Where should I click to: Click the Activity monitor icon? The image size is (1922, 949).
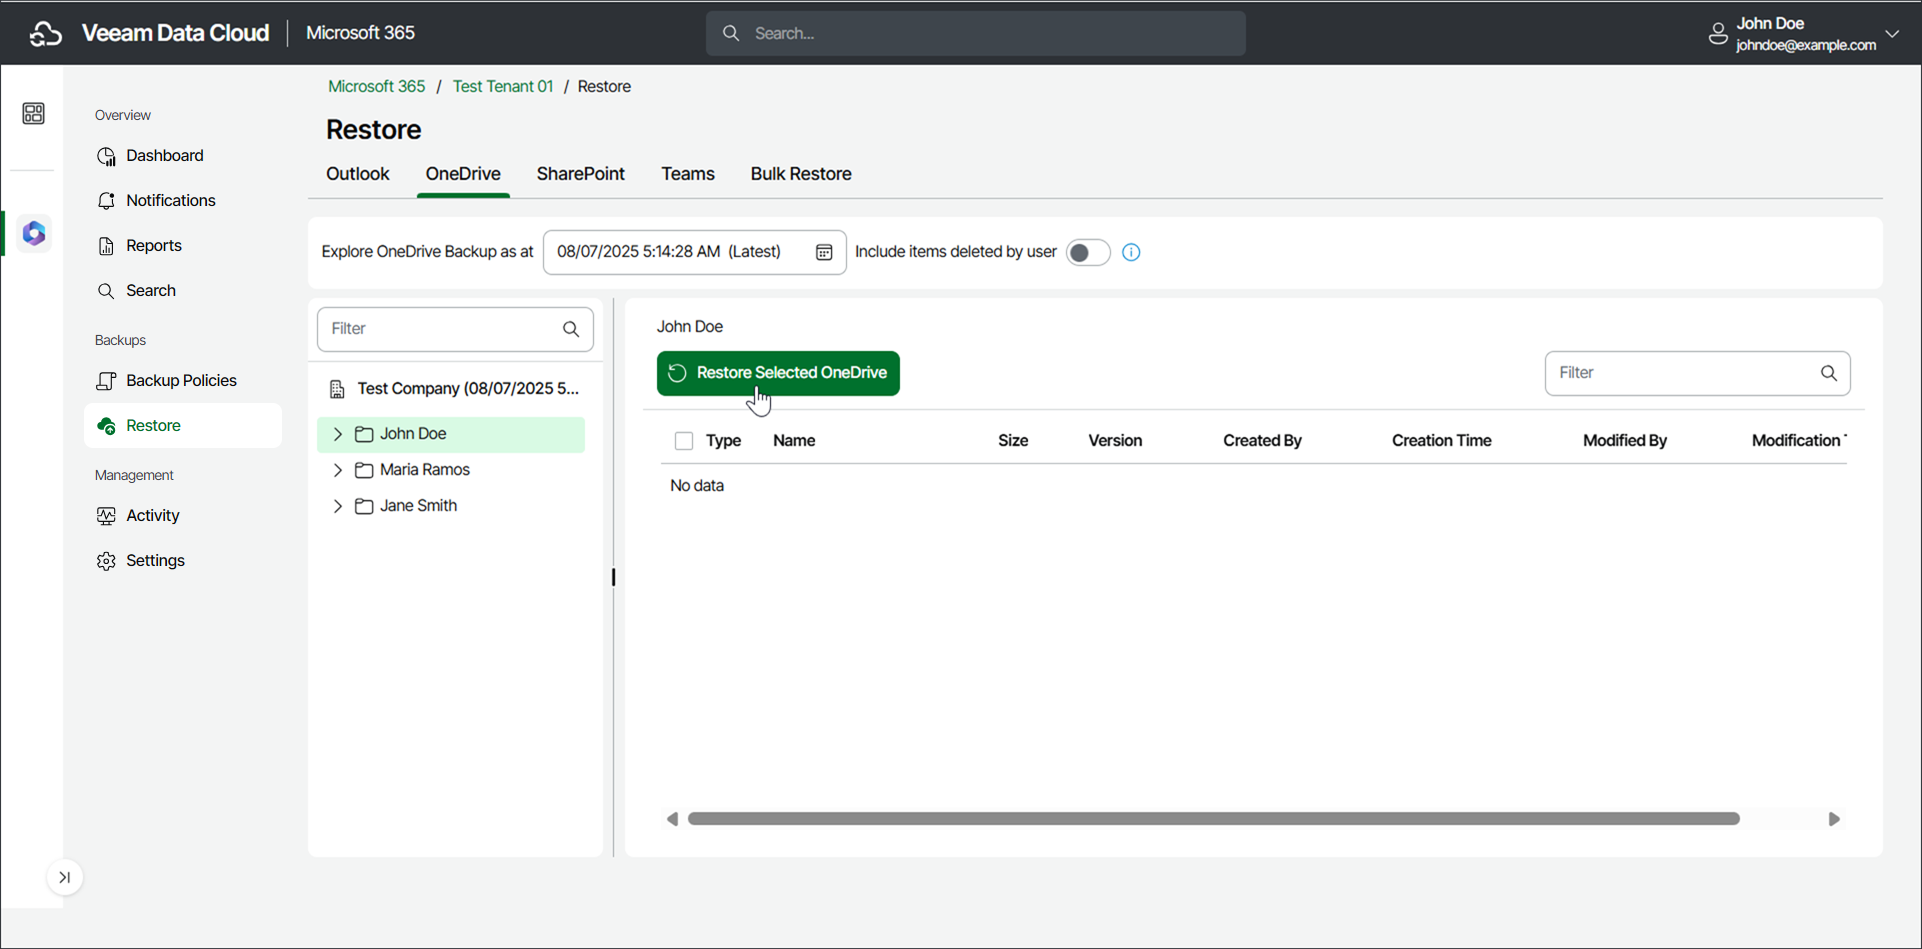pos(106,516)
